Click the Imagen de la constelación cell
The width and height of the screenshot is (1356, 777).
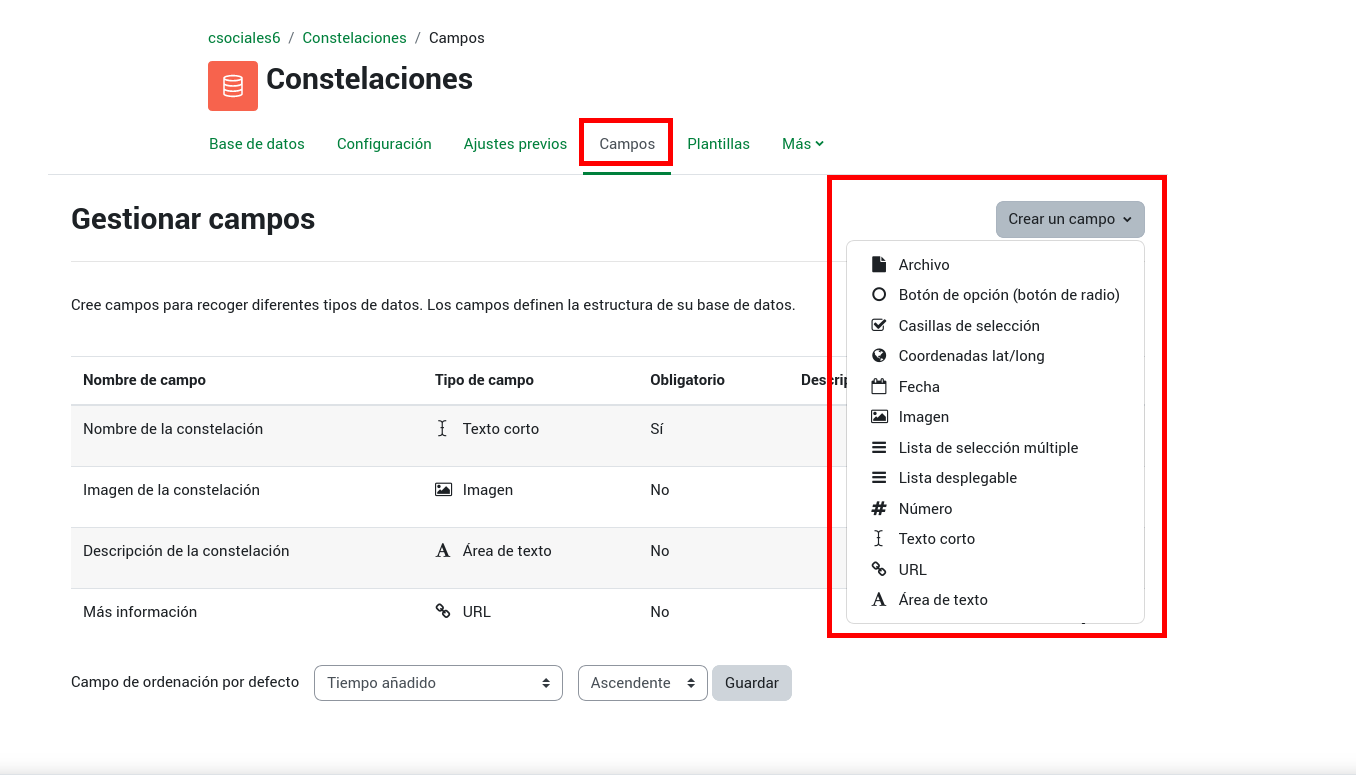click(x=171, y=490)
